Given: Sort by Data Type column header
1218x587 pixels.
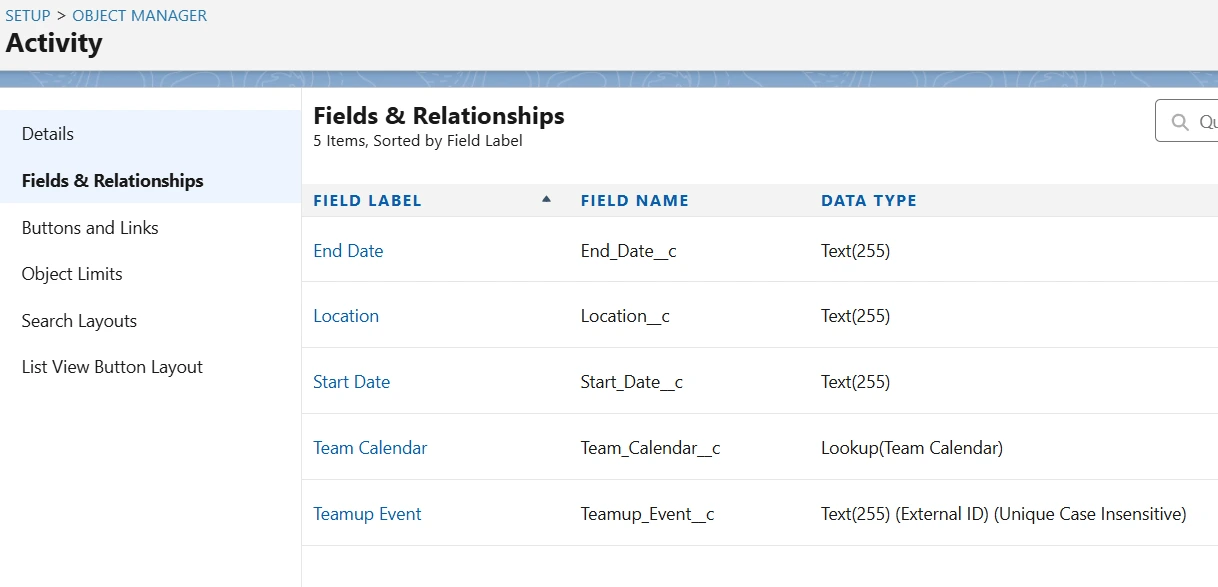Looking at the screenshot, I should tap(868, 201).
